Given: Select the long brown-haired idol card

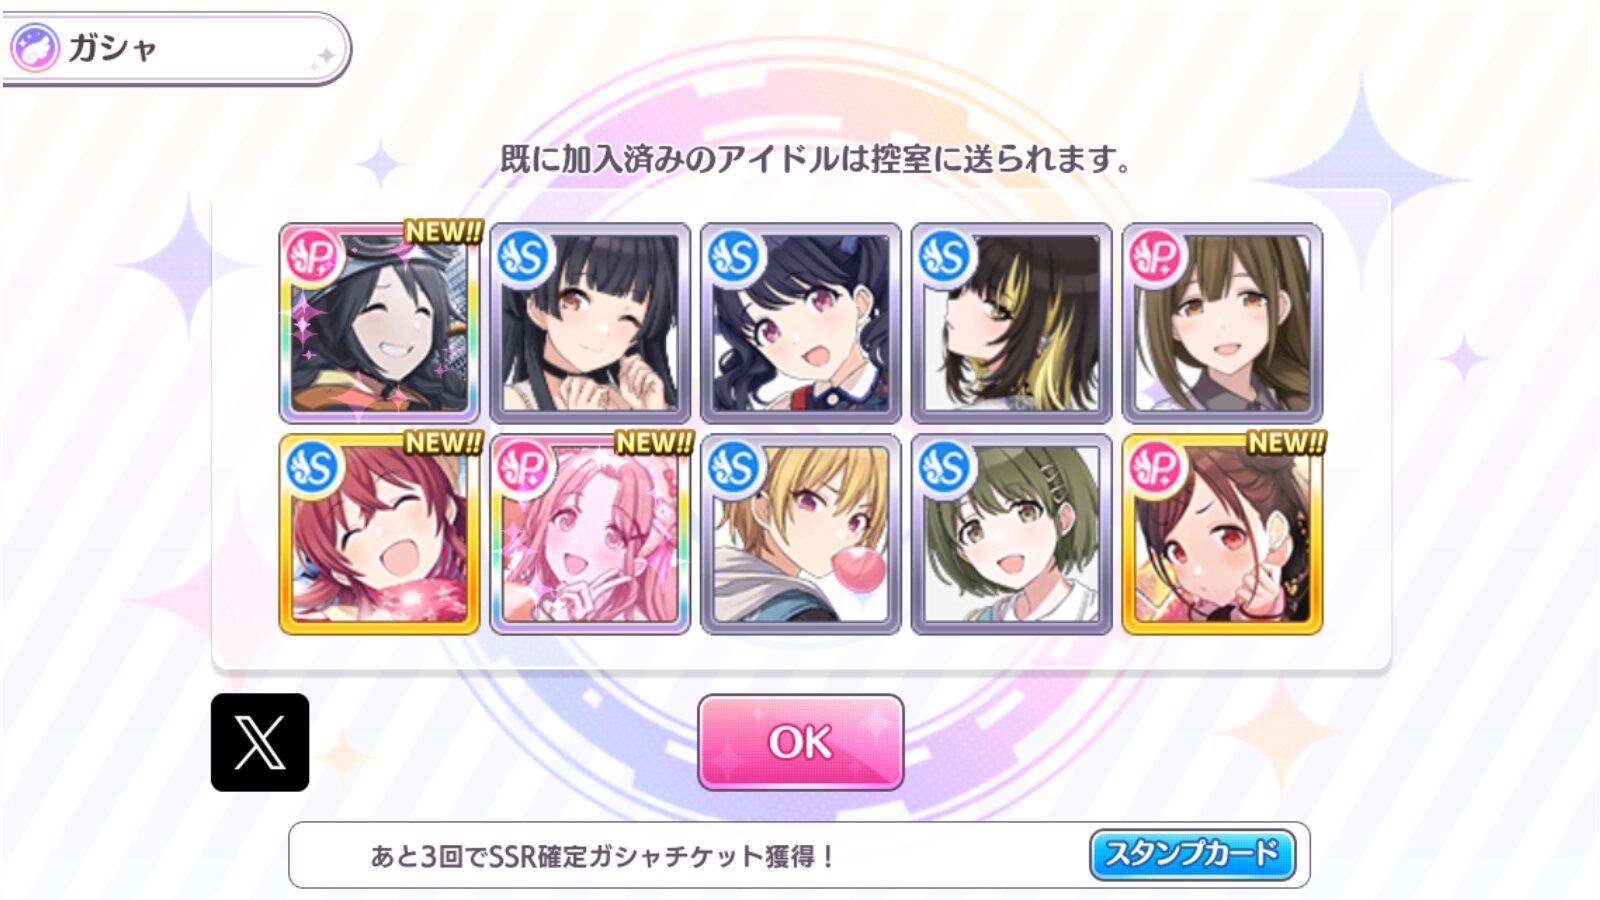Looking at the screenshot, I should (1222, 323).
